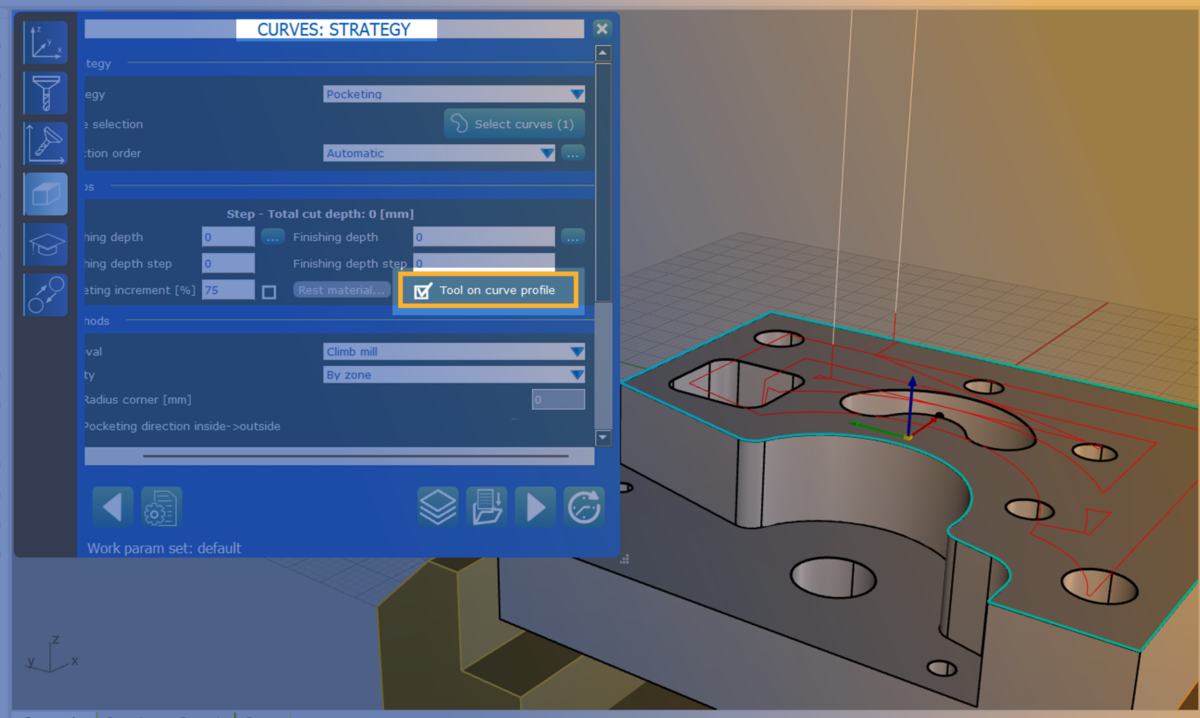
Task: Click the Finishing depth input field
Action: pyautogui.click(x=484, y=237)
